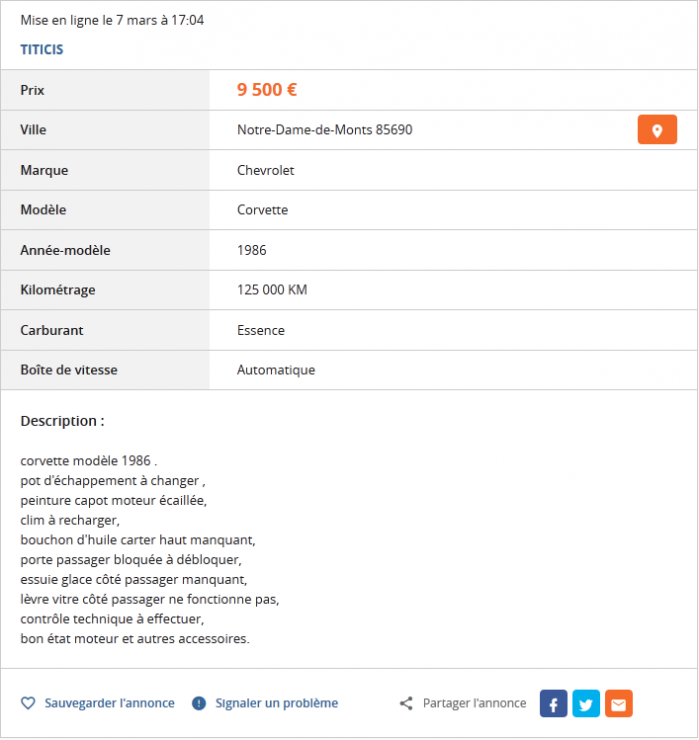Viewport: 699px width, 740px height.
Task: Click Partager l'annonce label
Action: pyautogui.click(x=474, y=703)
